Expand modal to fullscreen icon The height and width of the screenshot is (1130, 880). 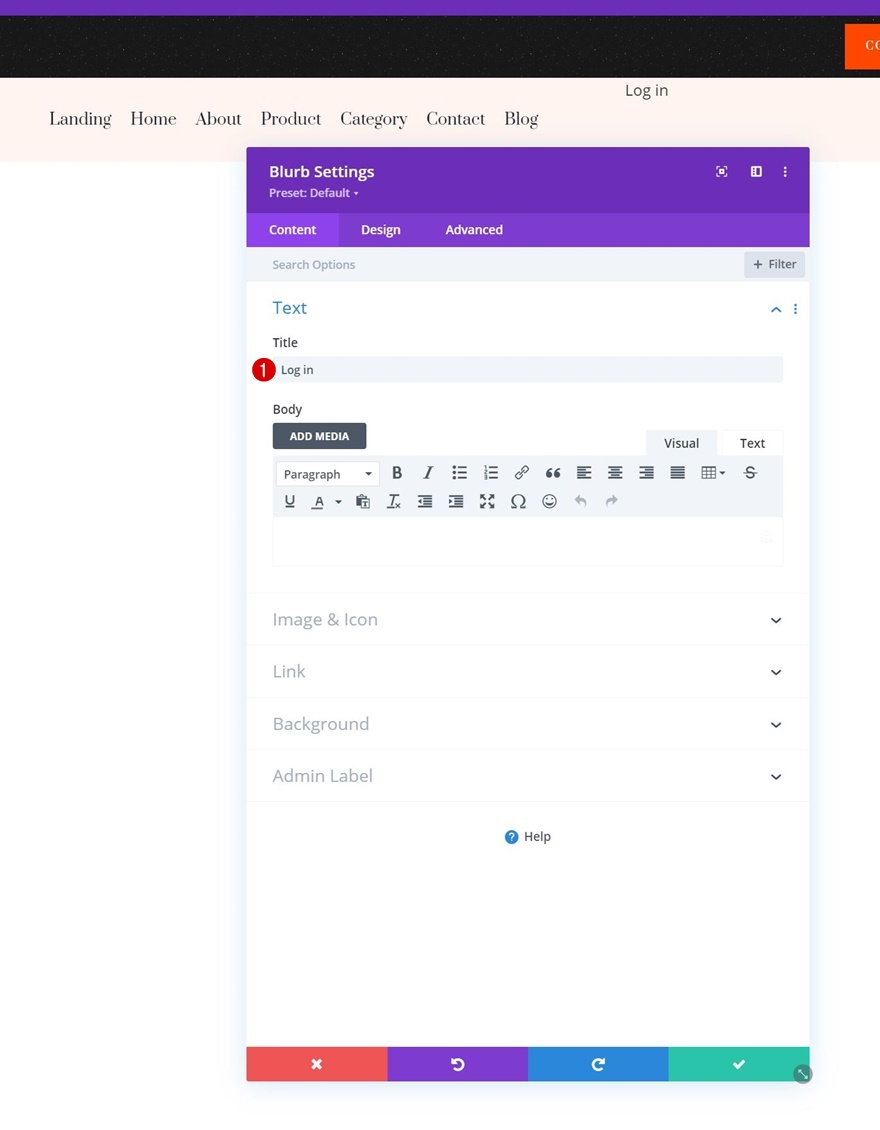click(x=721, y=172)
